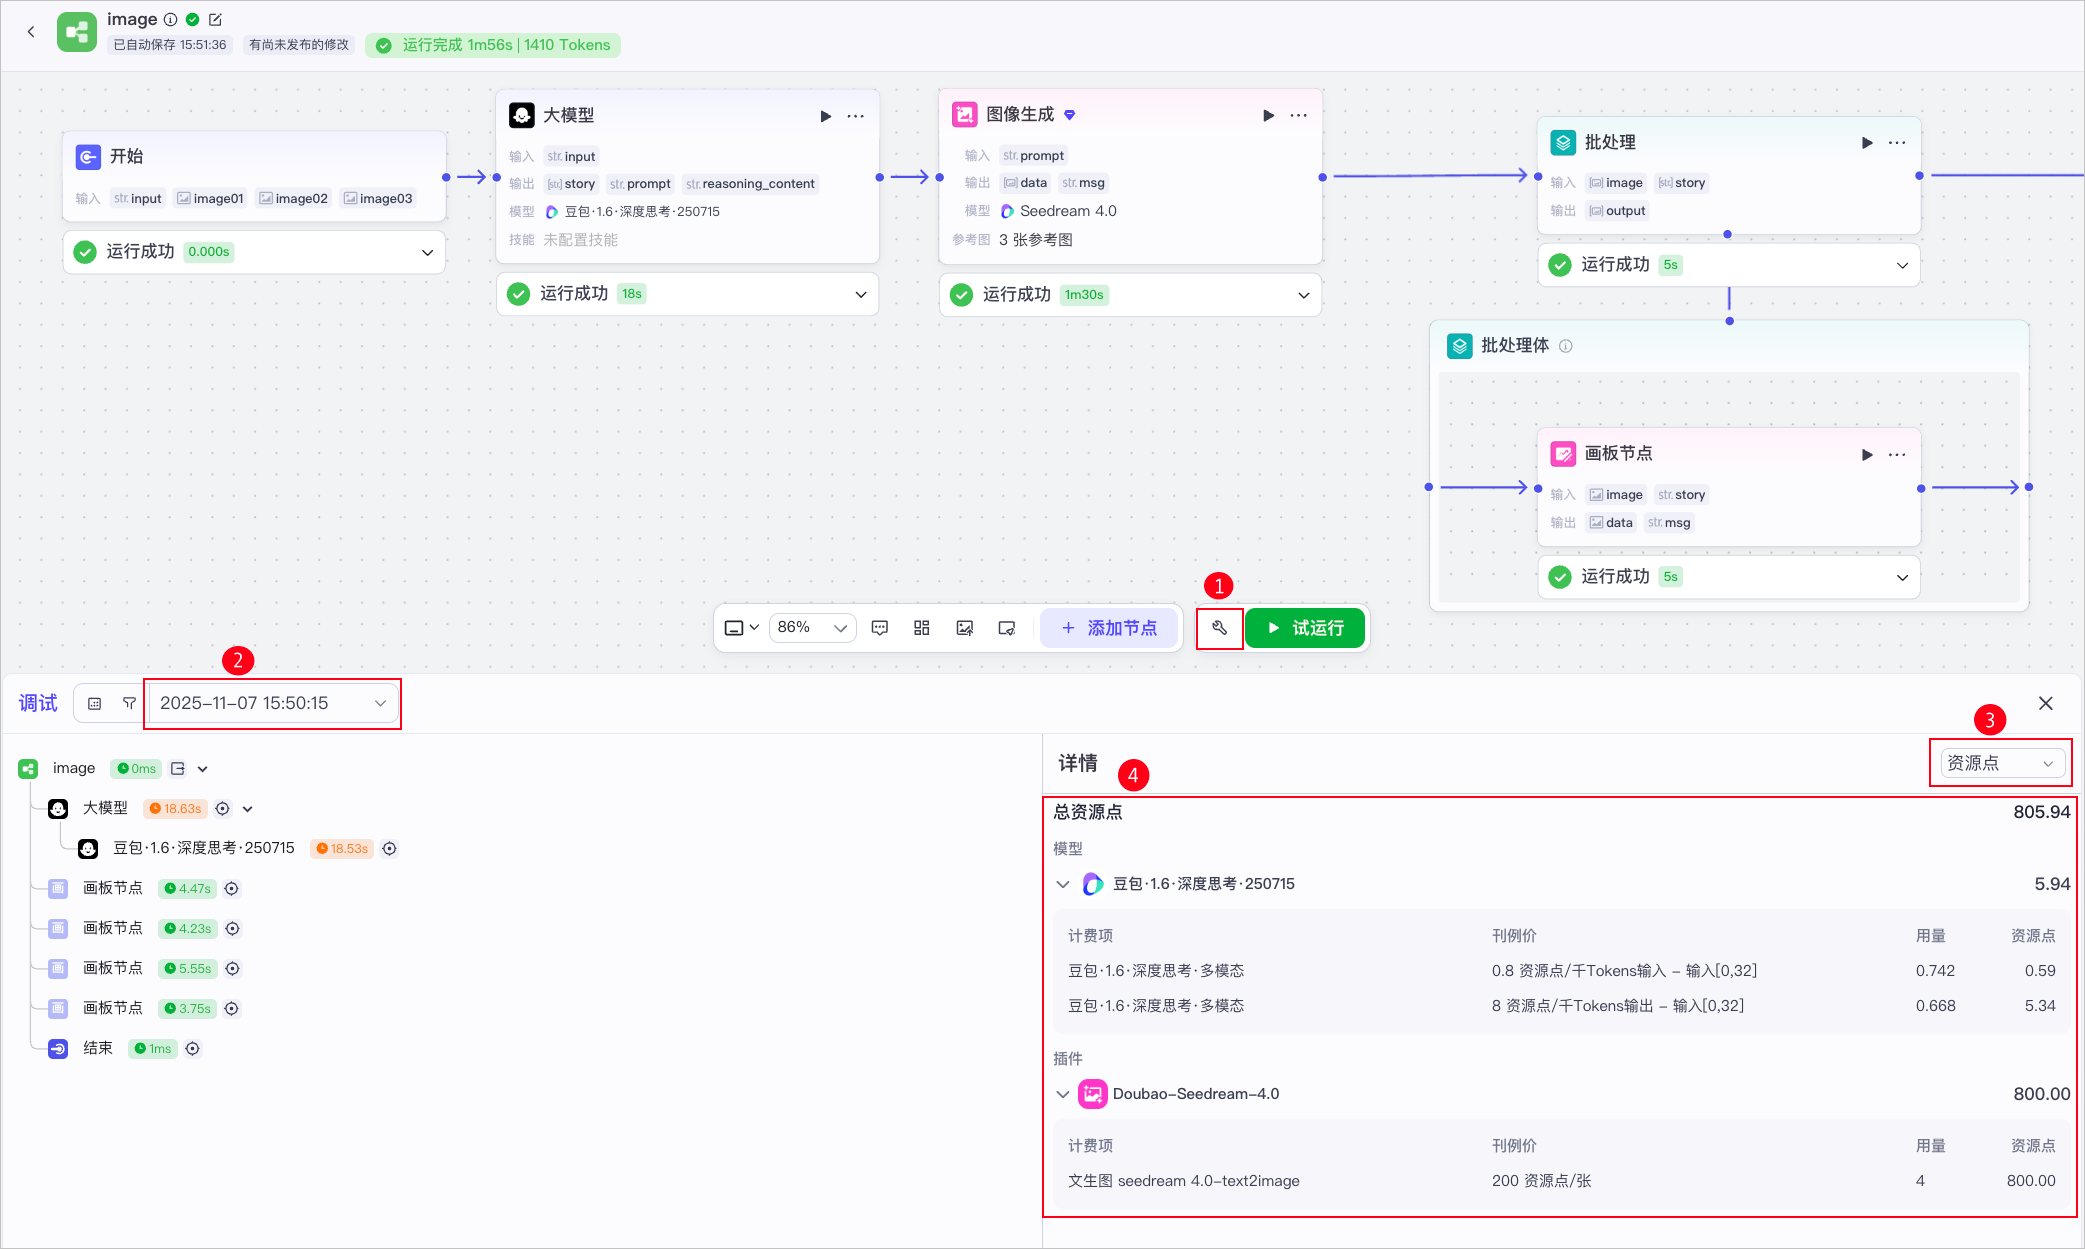Select the 结束 node in debug tree
Screen dimensions: 2085x1249
(97, 1048)
